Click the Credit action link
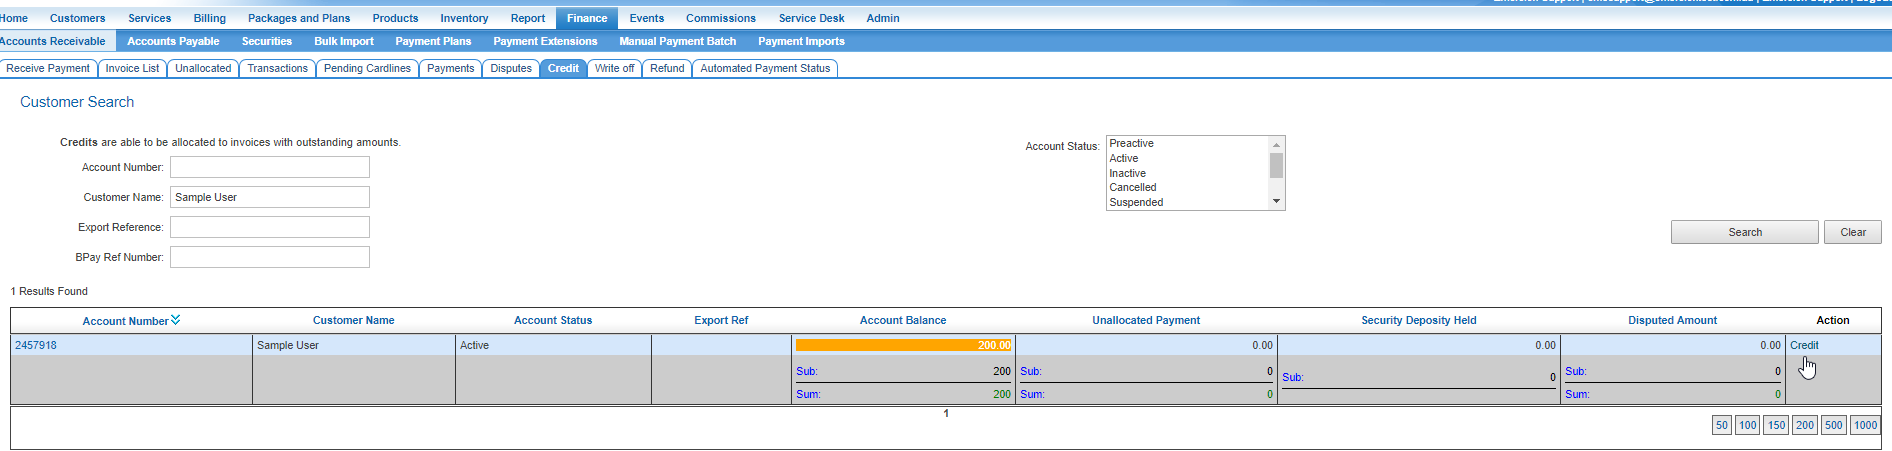 click(x=1804, y=345)
